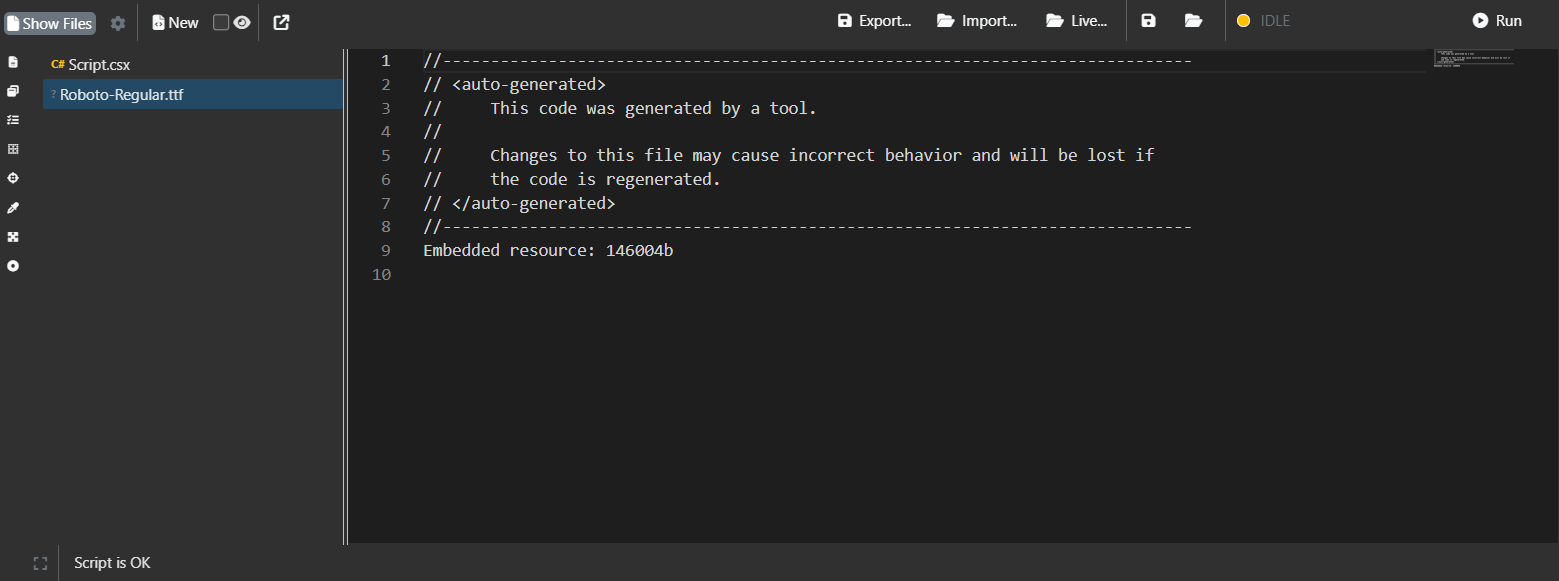Screen dimensions: 1559x581
Task: Open the pop-out external window icon
Action: coord(281,22)
